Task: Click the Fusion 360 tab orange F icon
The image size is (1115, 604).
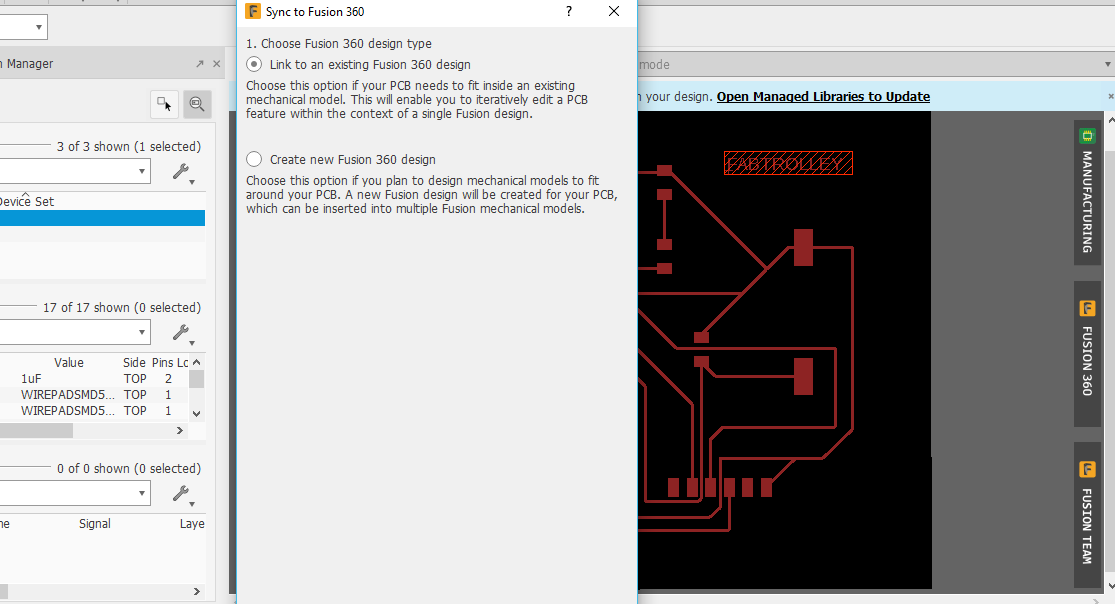Action: (1087, 308)
